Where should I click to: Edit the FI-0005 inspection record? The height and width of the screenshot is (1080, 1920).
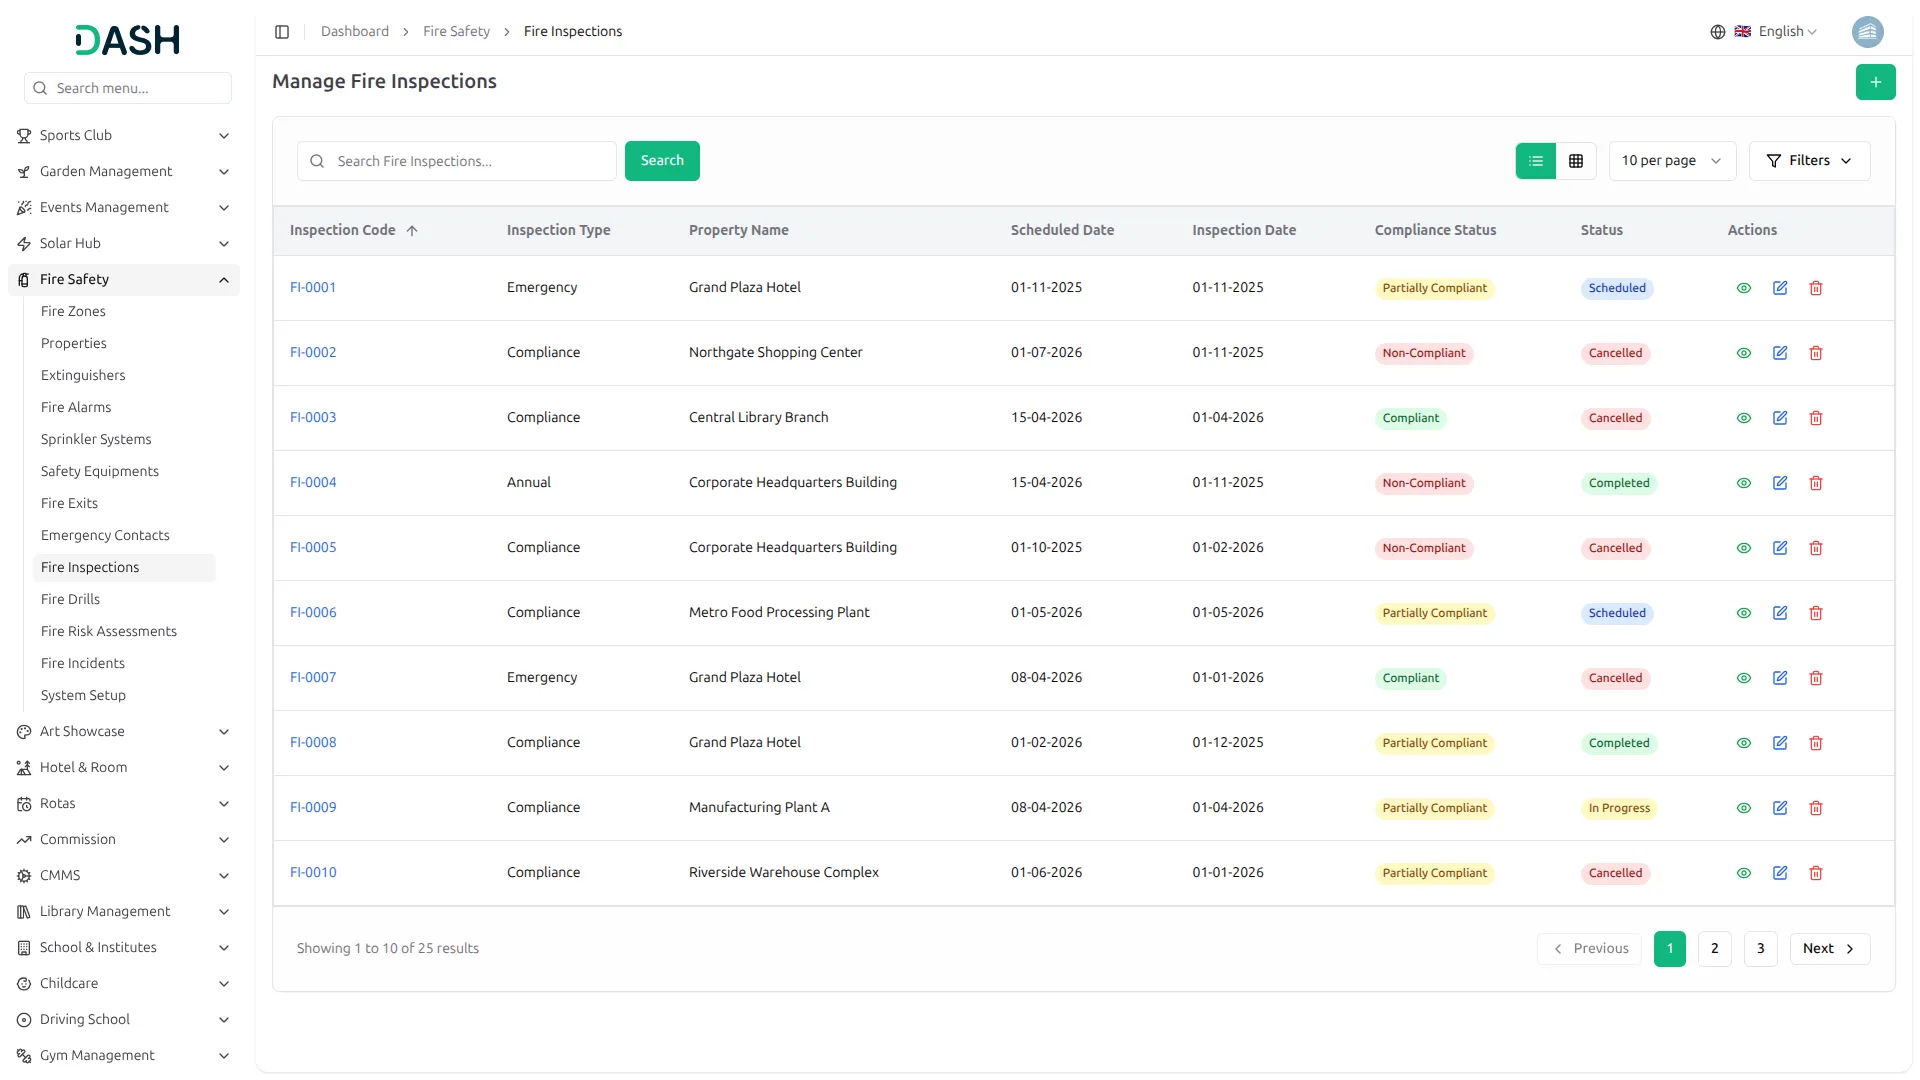[x=1779, y=548]
